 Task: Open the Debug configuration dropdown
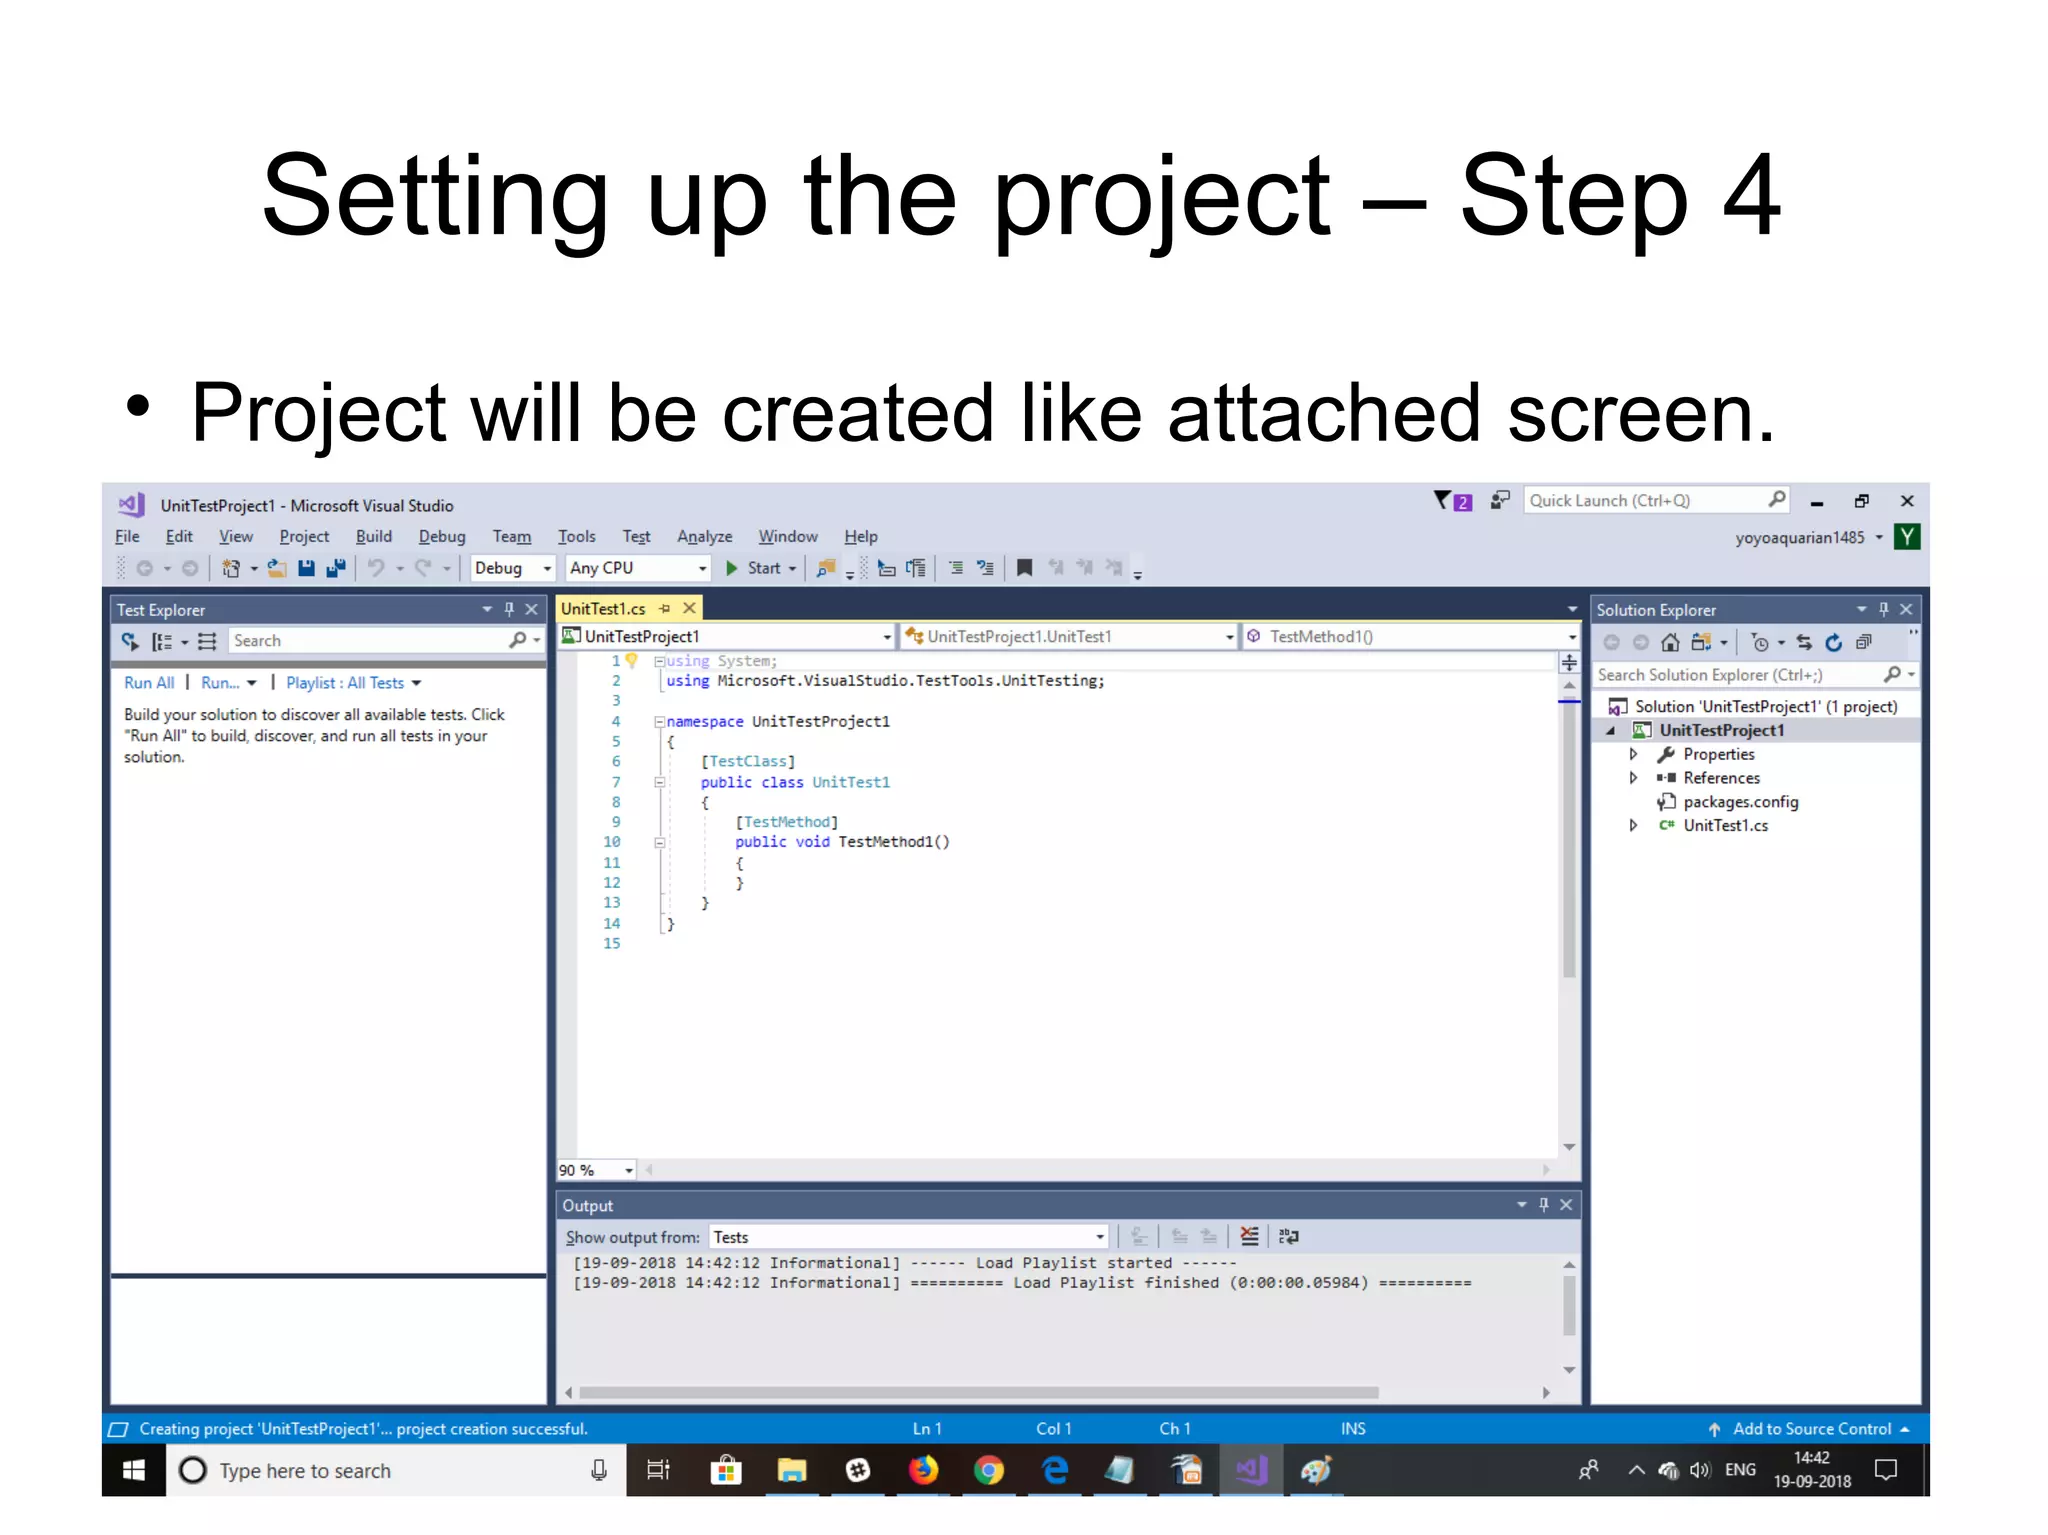(x=513, y=568)
